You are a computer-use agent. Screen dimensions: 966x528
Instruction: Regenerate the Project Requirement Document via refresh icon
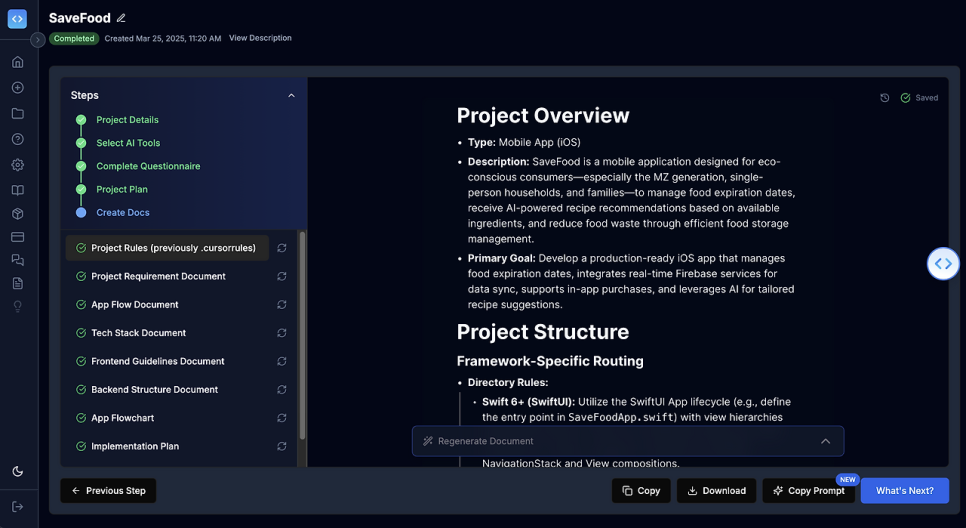point(282,276)
